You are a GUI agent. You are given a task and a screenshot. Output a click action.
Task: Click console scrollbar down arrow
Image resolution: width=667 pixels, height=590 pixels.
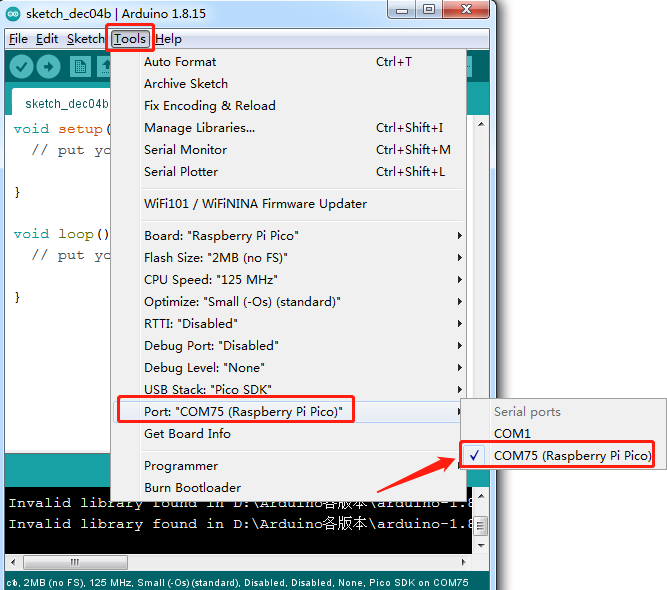[481, 545]
